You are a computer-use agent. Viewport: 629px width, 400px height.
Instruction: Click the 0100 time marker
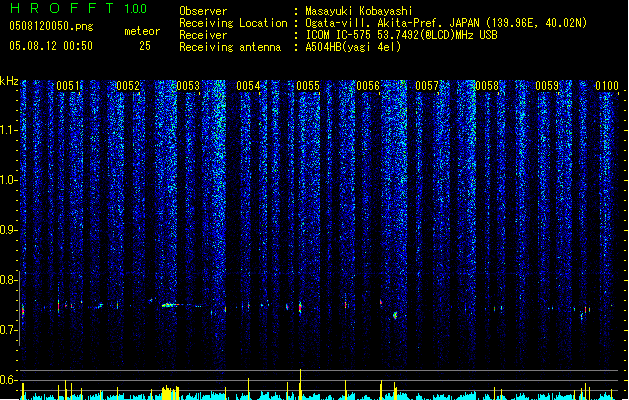tap(607, 86)
